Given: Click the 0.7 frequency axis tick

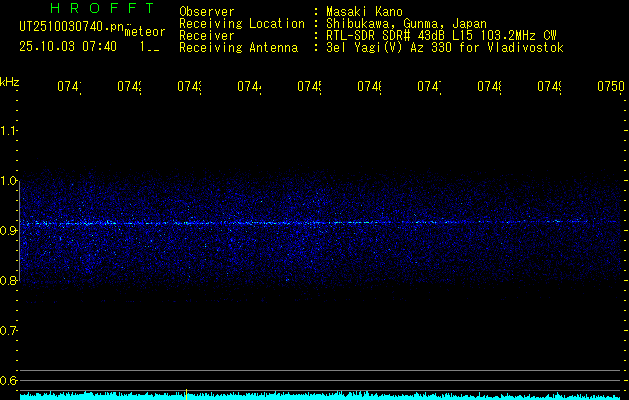Looking at the screenshot, I should 9,330.
